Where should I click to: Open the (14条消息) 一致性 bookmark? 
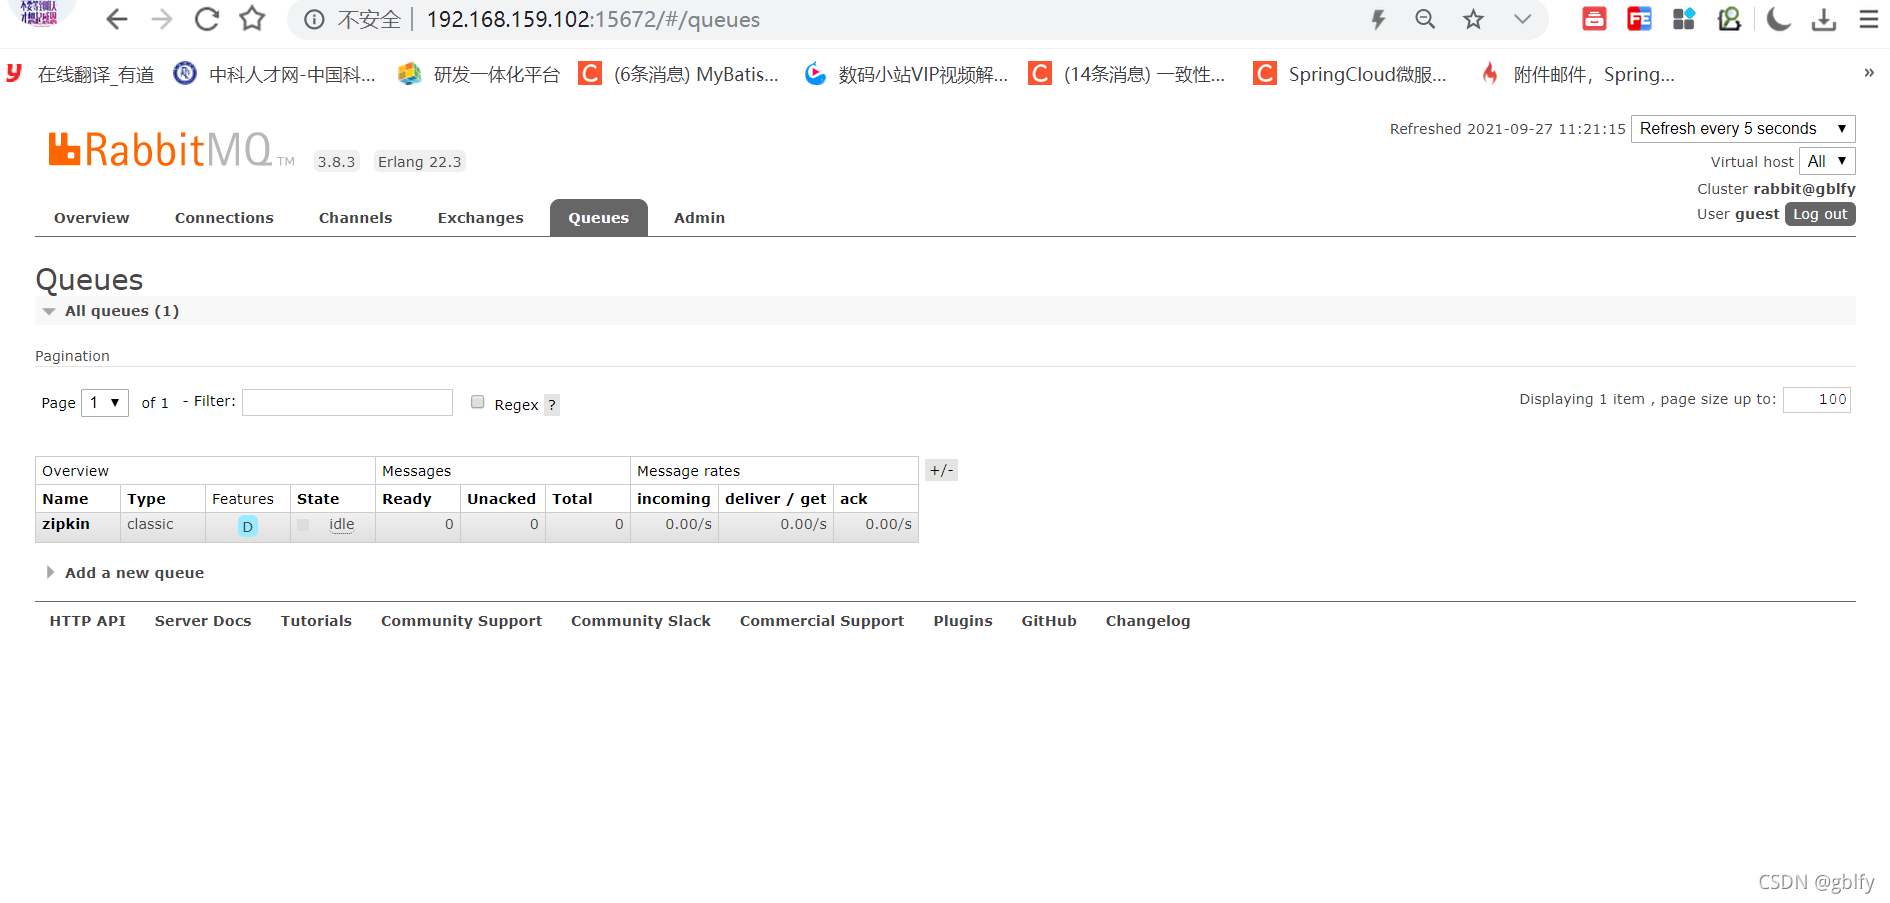pos(1127,74)
